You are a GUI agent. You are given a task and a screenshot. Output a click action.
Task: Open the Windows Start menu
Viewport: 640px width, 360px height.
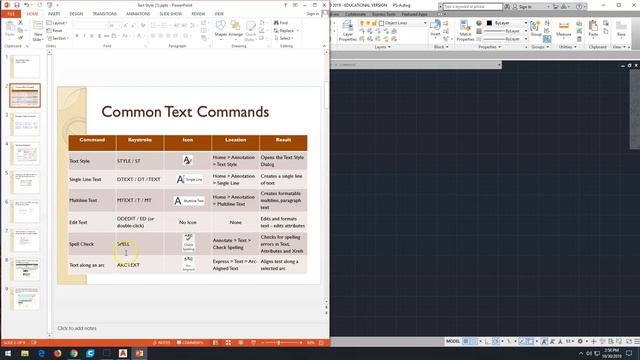click(x=8, y=353)
